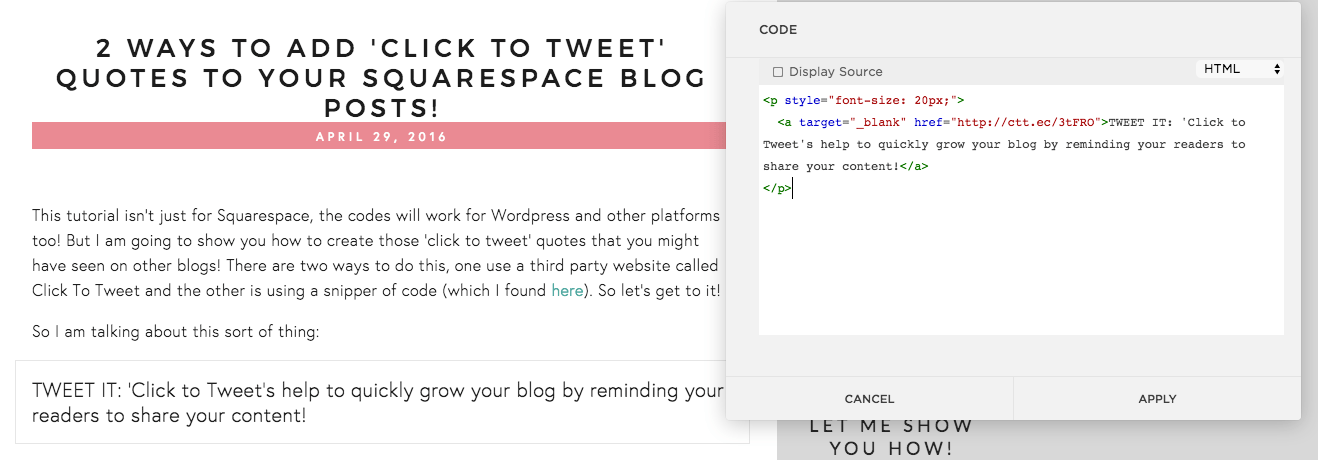This screenshot has width=1318, height=460.
Task: Click the 'share your content!' code line
Action: tap(845, 166)
